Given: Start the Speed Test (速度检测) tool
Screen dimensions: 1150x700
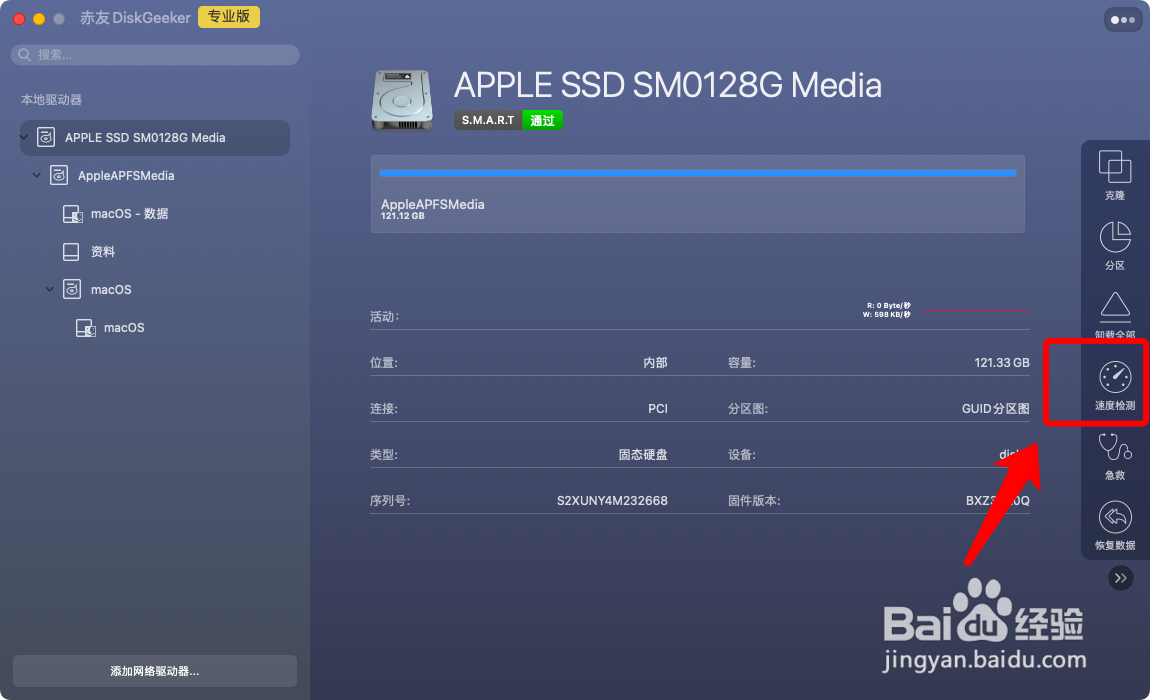Looking at the screenshot, I should pyautogui.click(x=1115, y=384).
